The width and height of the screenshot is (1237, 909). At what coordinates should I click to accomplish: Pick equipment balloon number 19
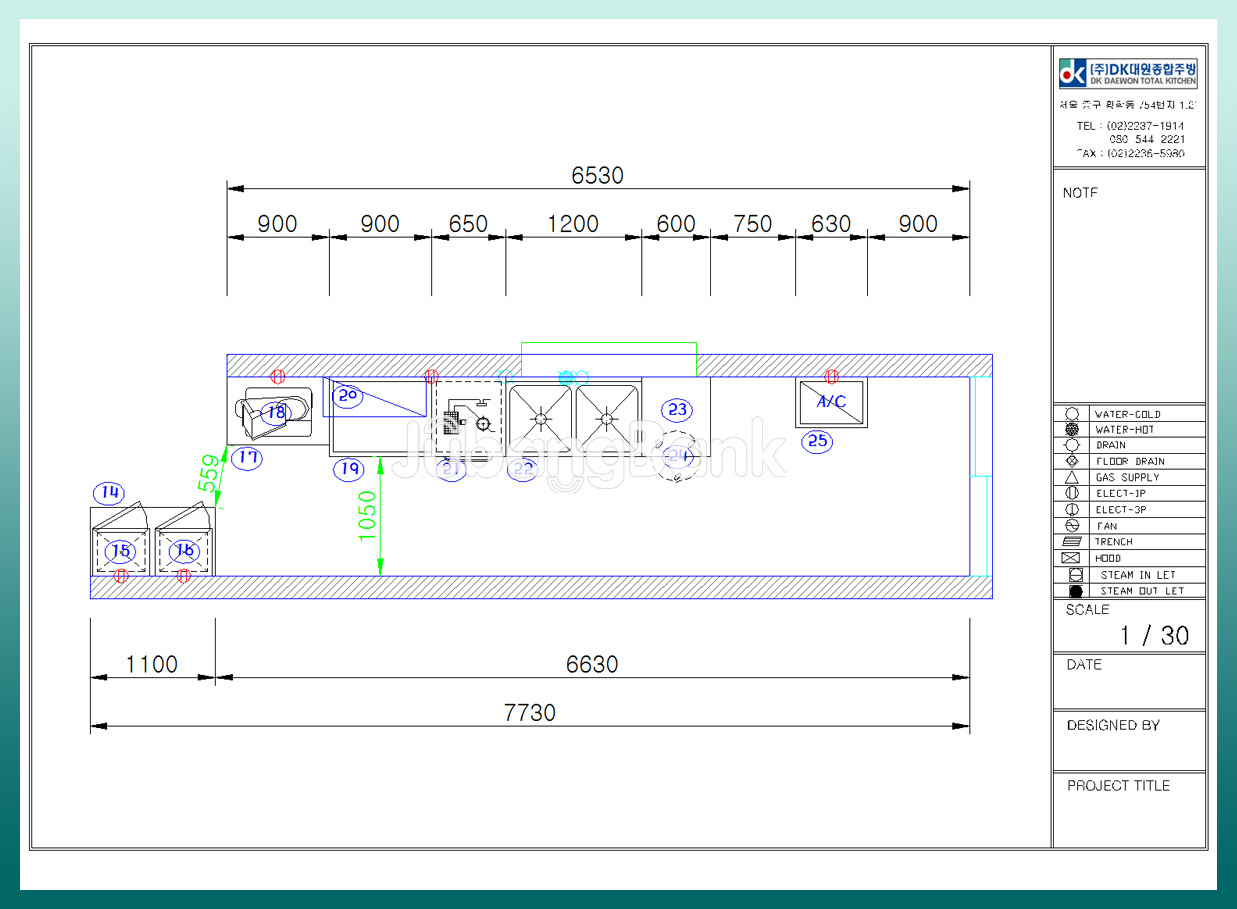point(348,467)
